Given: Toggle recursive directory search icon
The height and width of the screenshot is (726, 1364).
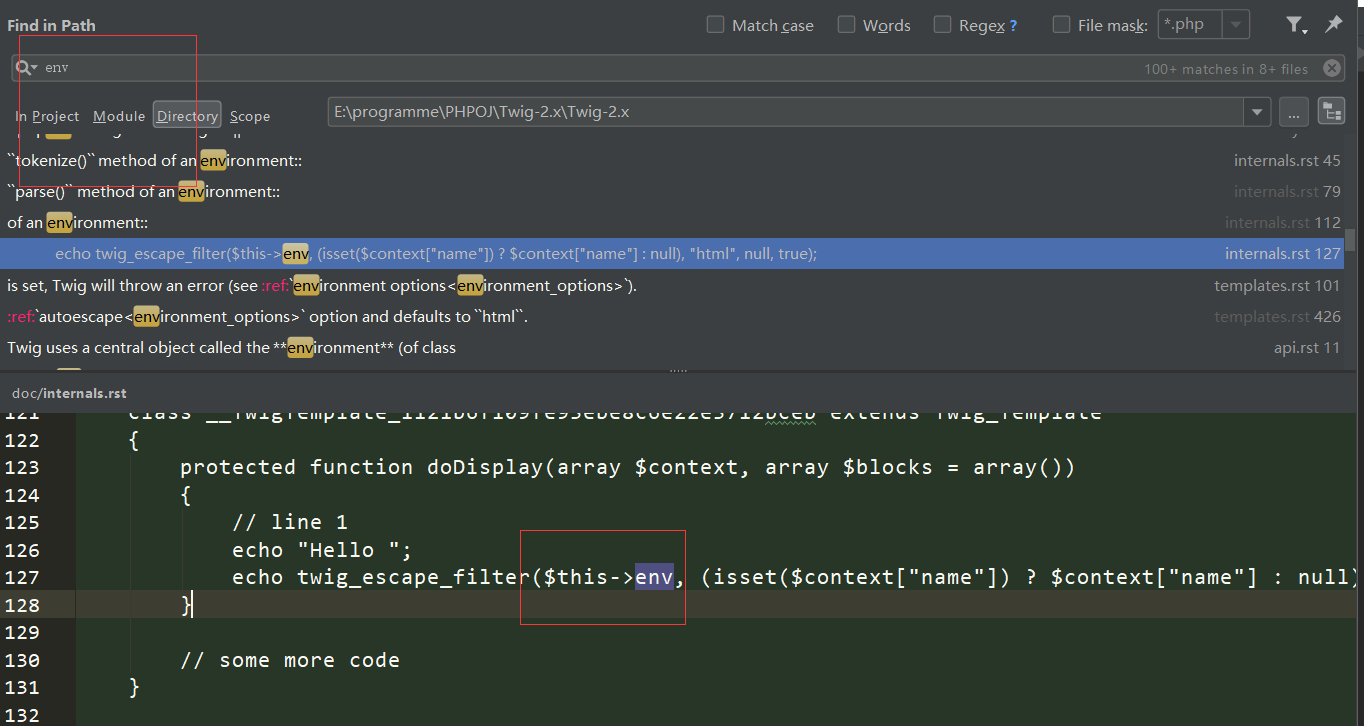Looking at the screenshot, I should click(x=1331, y=111).
